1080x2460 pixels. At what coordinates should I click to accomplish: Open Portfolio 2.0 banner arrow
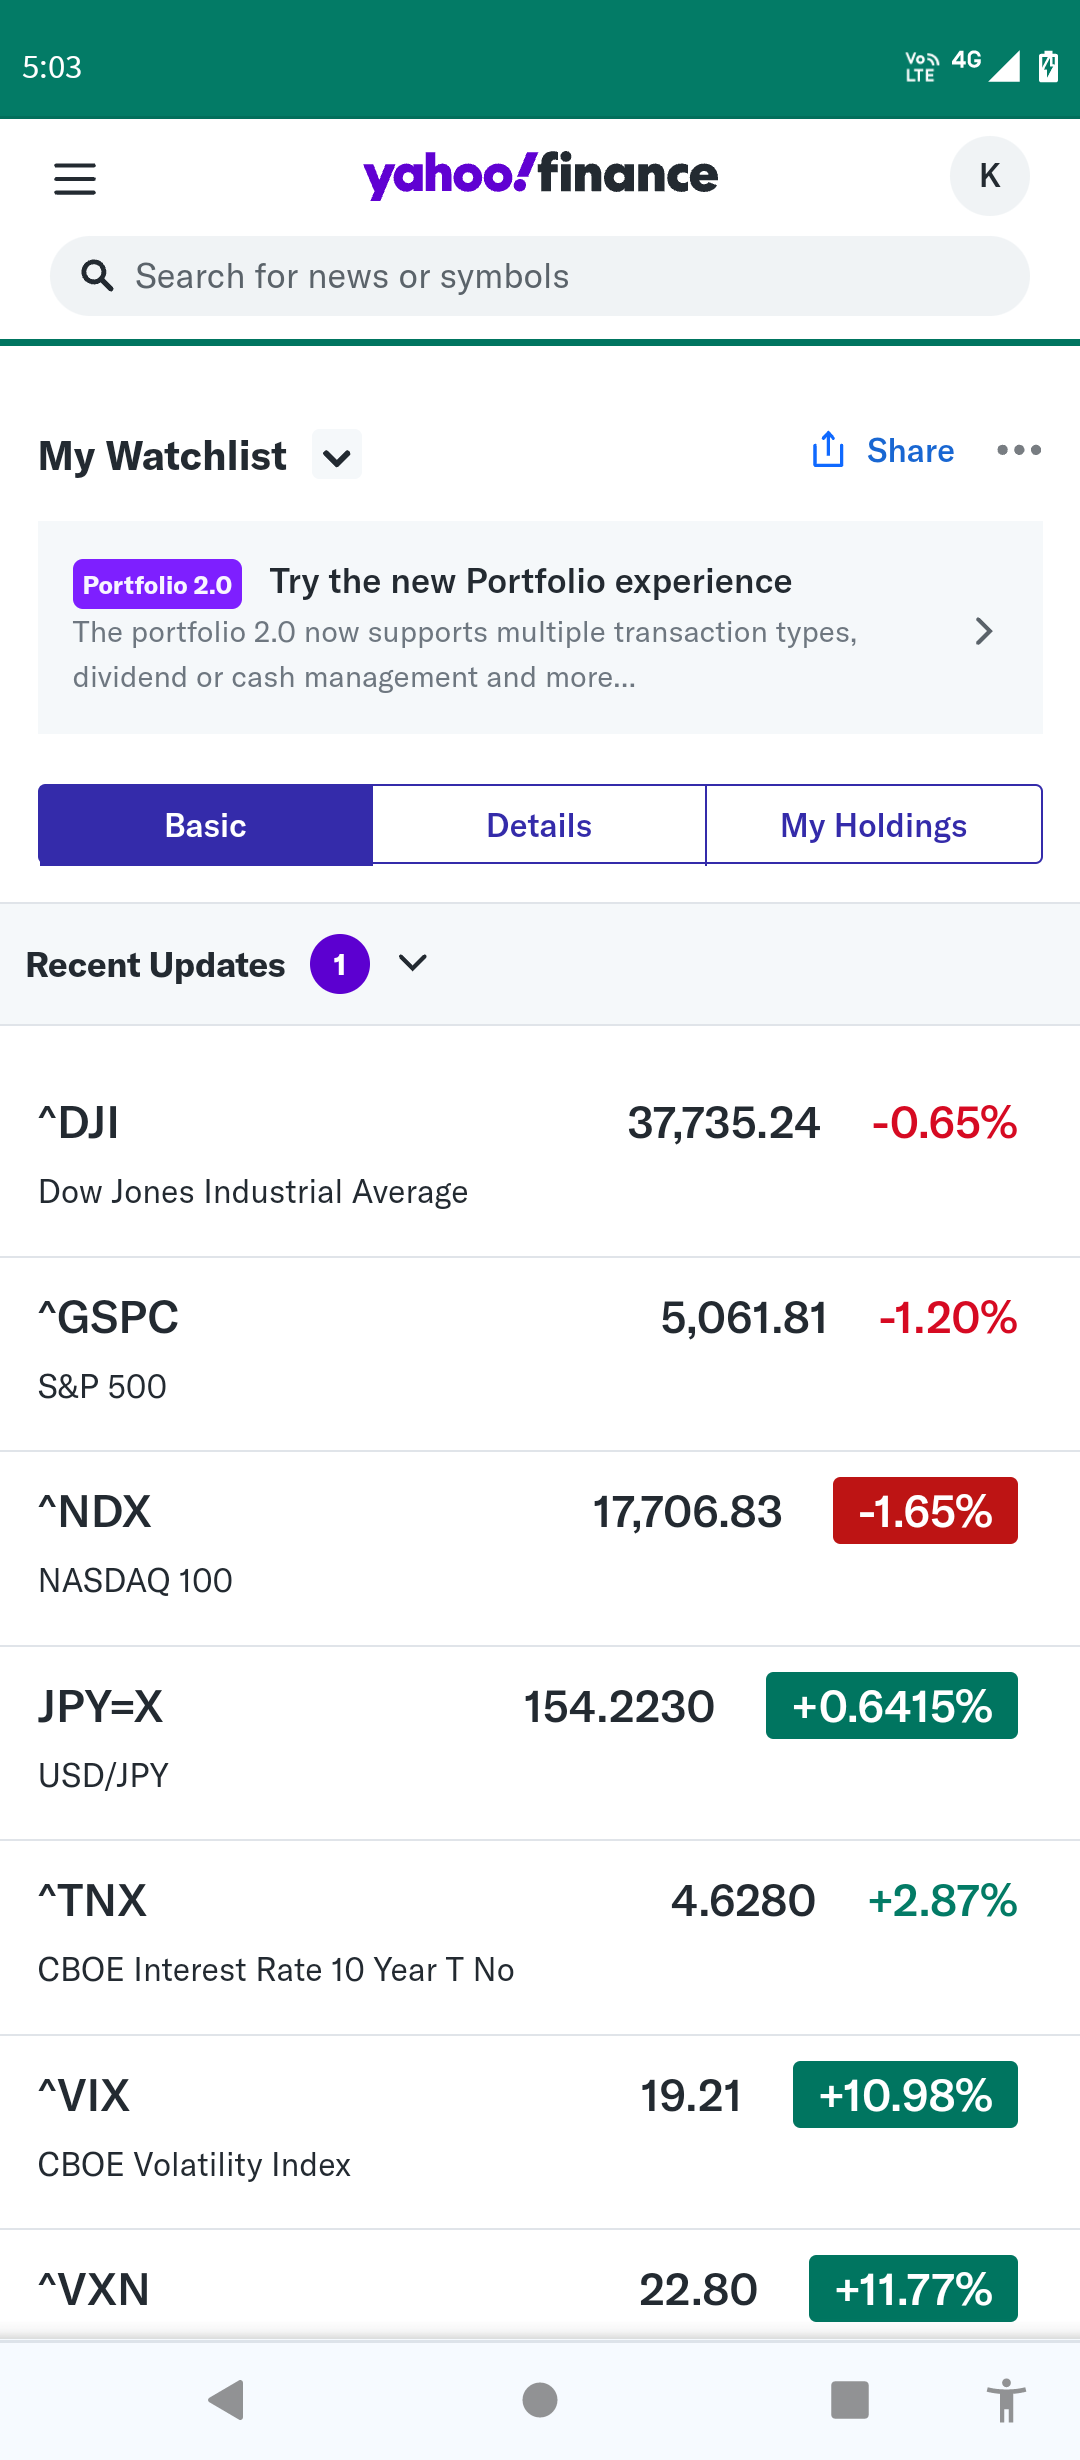pyautogui.click(x=984, y=631)
